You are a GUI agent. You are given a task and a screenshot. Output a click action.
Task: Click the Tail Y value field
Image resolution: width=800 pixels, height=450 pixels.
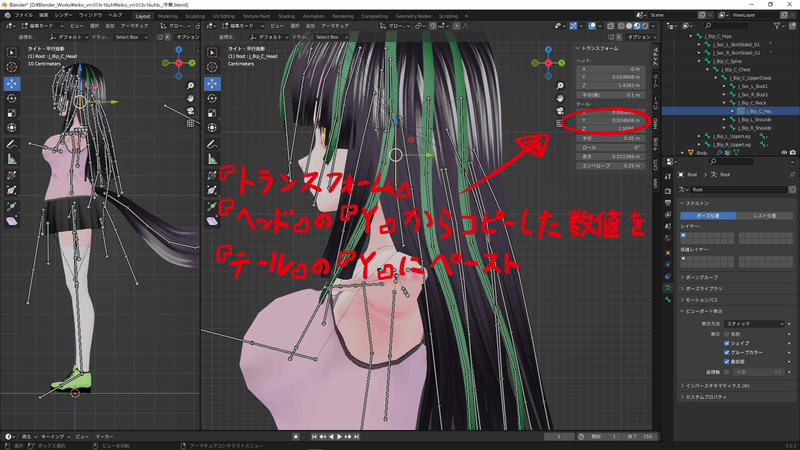click(x=610, y=120)
